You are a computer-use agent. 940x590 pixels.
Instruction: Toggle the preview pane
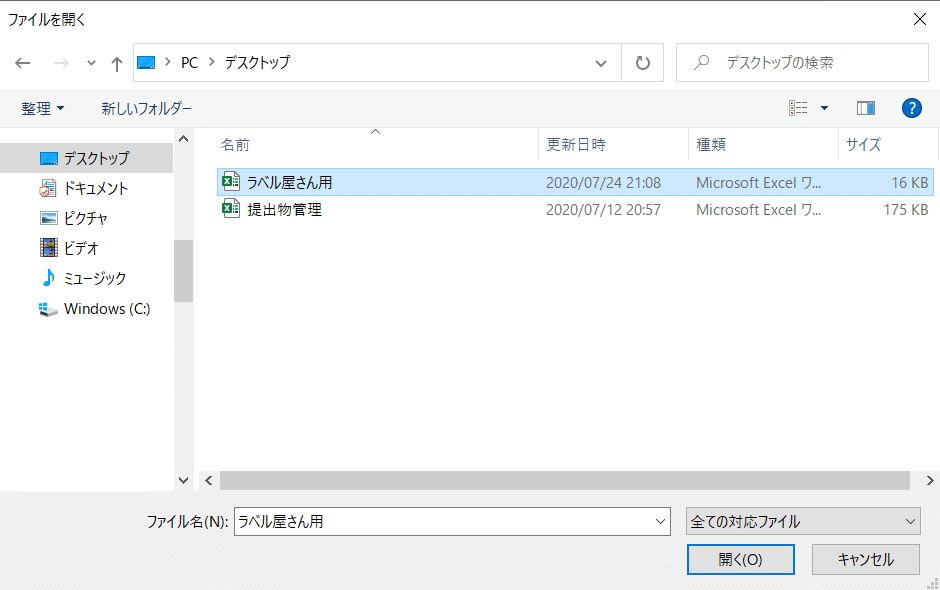tap(866, 108)
